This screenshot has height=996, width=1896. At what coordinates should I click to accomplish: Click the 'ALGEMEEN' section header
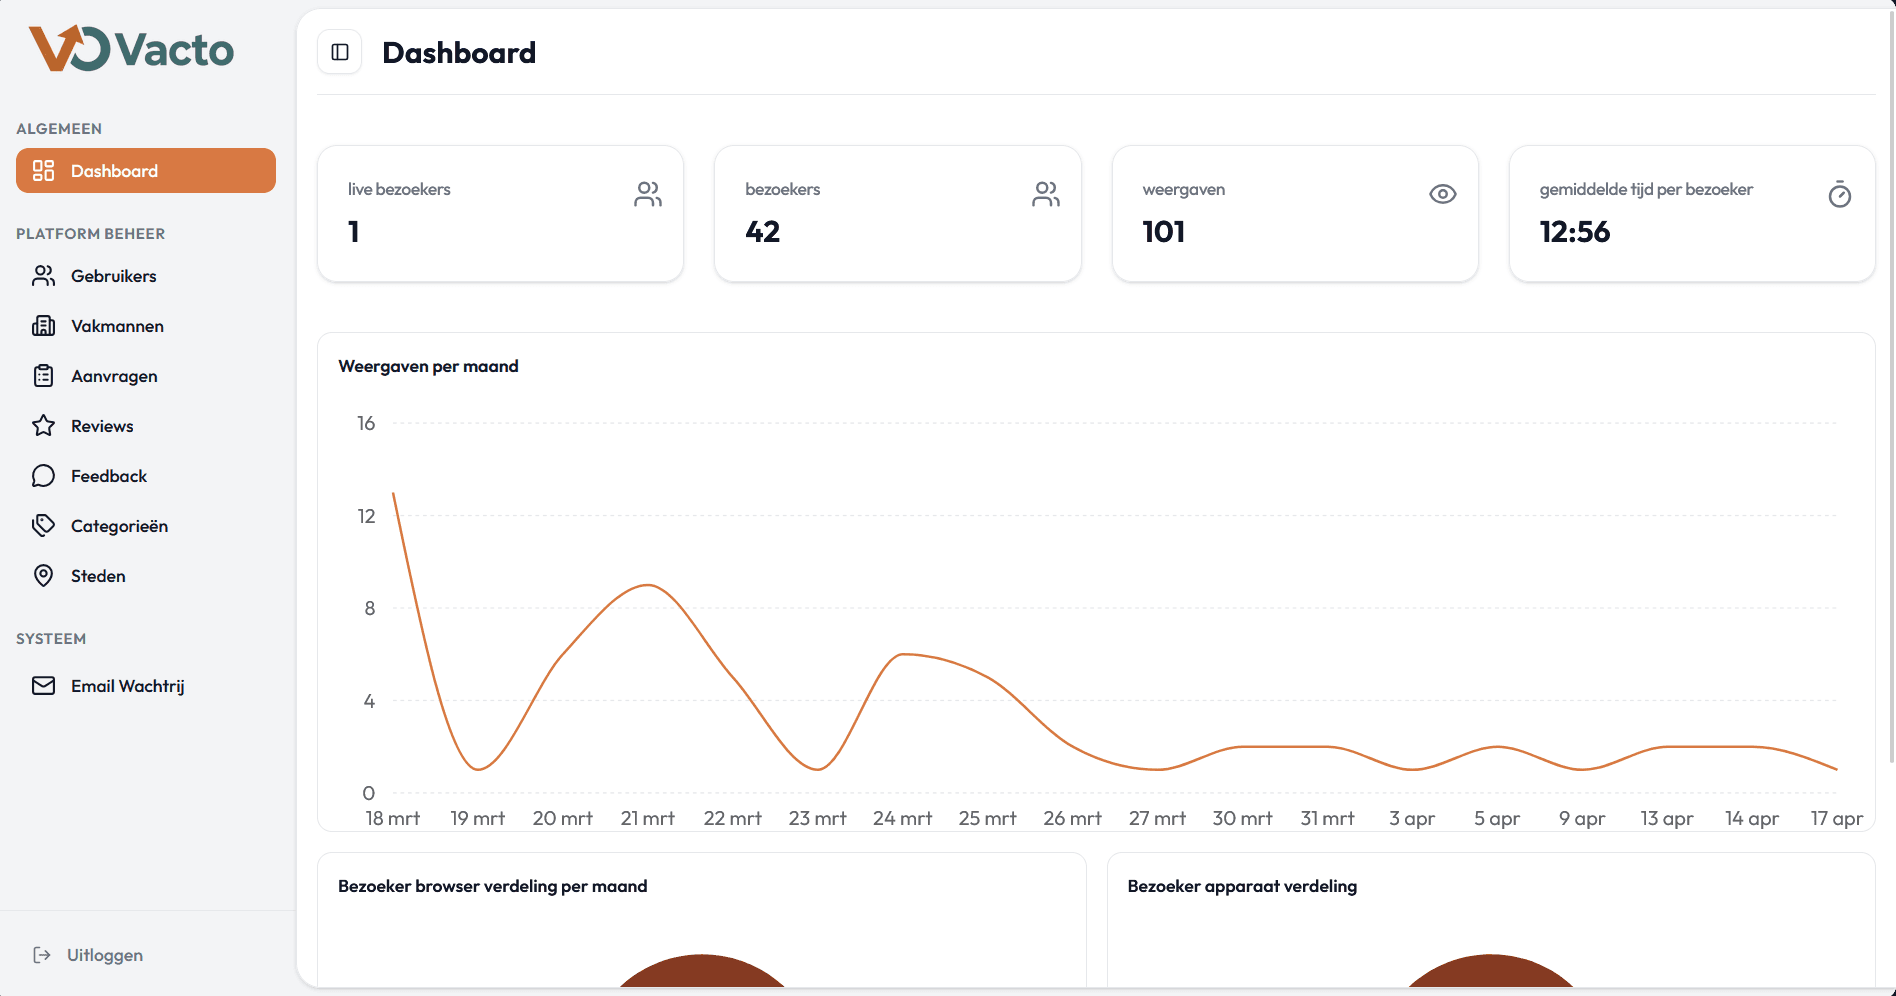tap(59, 128)
